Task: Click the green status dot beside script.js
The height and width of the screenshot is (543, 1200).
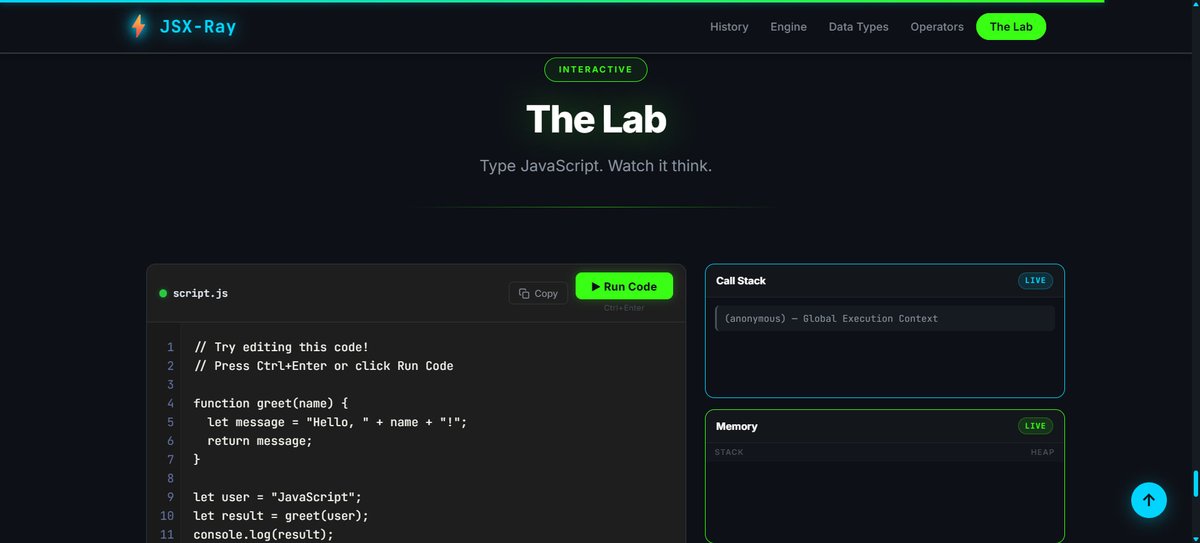Action: point(163,293)
